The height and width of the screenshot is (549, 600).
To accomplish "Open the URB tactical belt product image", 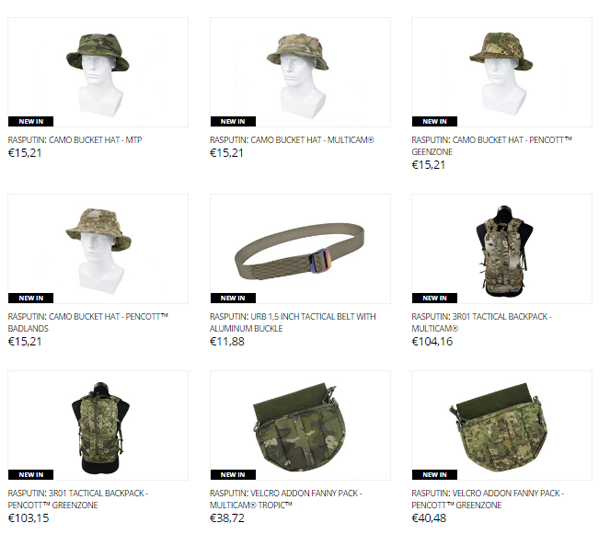I will (x=300, y=249).
